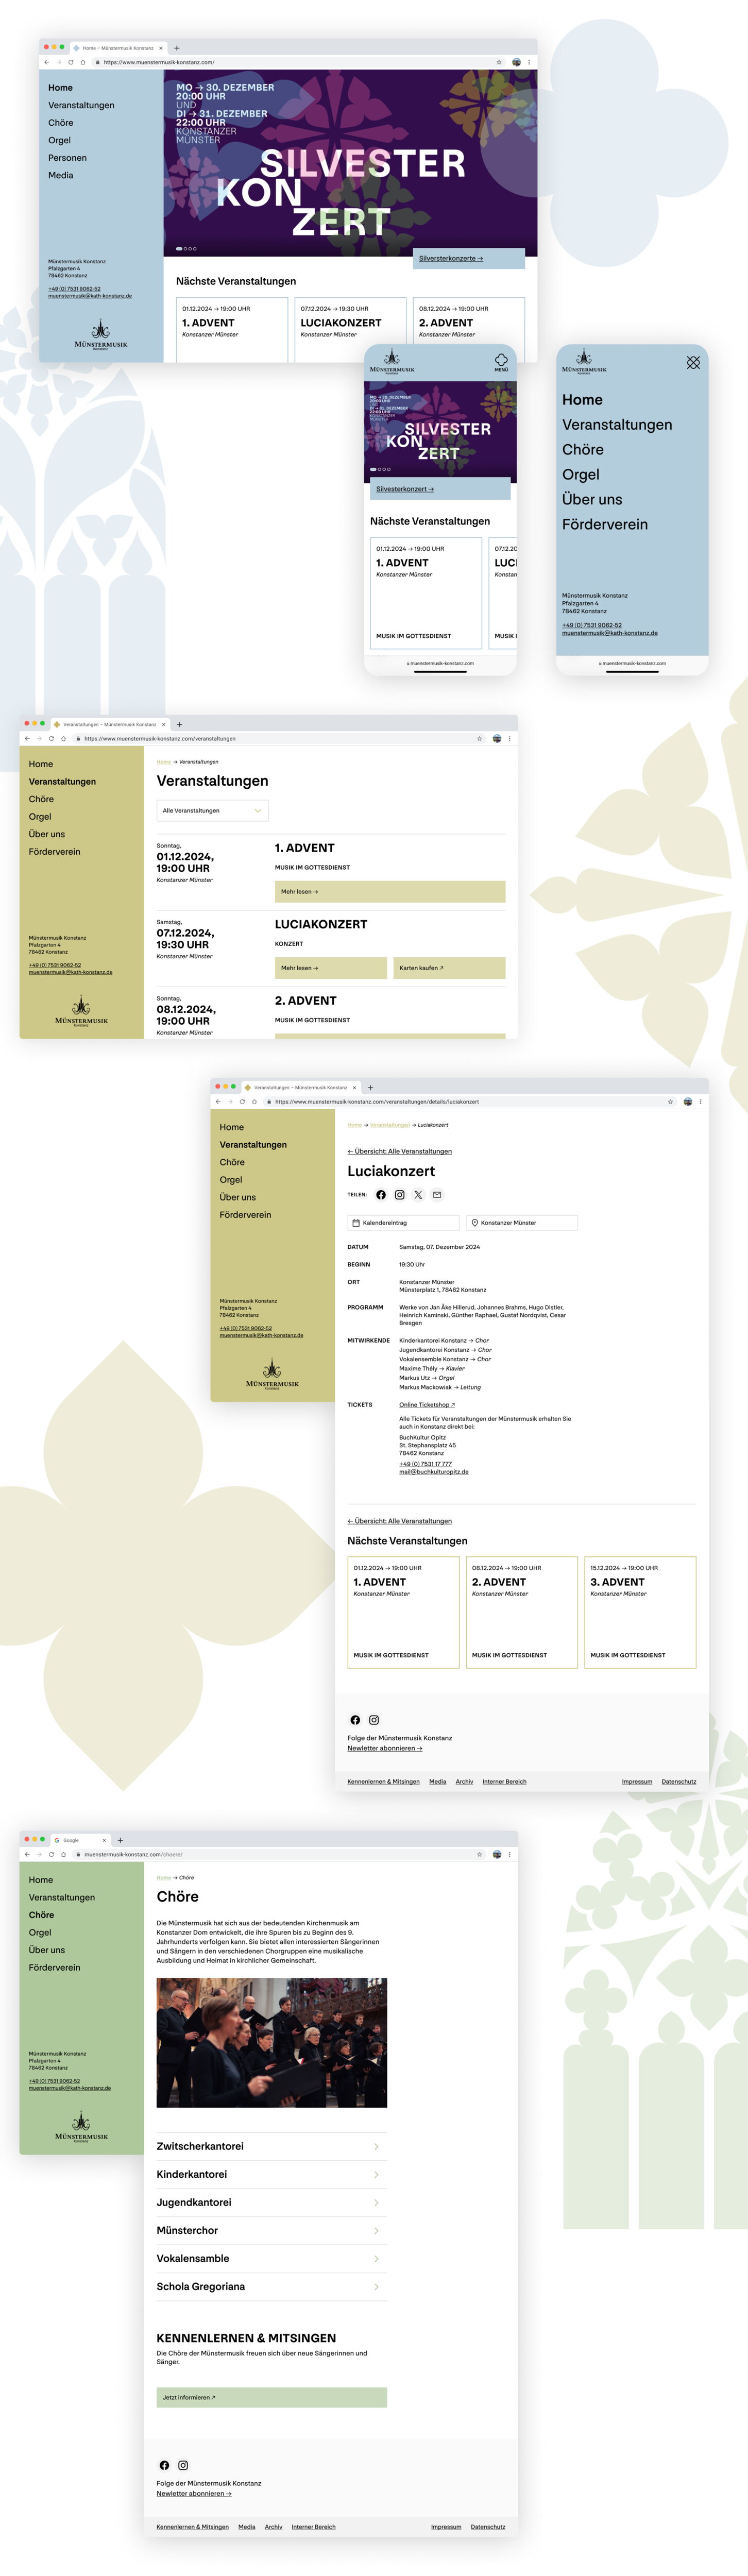Expand the Münsterchor row
Viewport: 748px width, 2576px height.
coord(271,2230)
